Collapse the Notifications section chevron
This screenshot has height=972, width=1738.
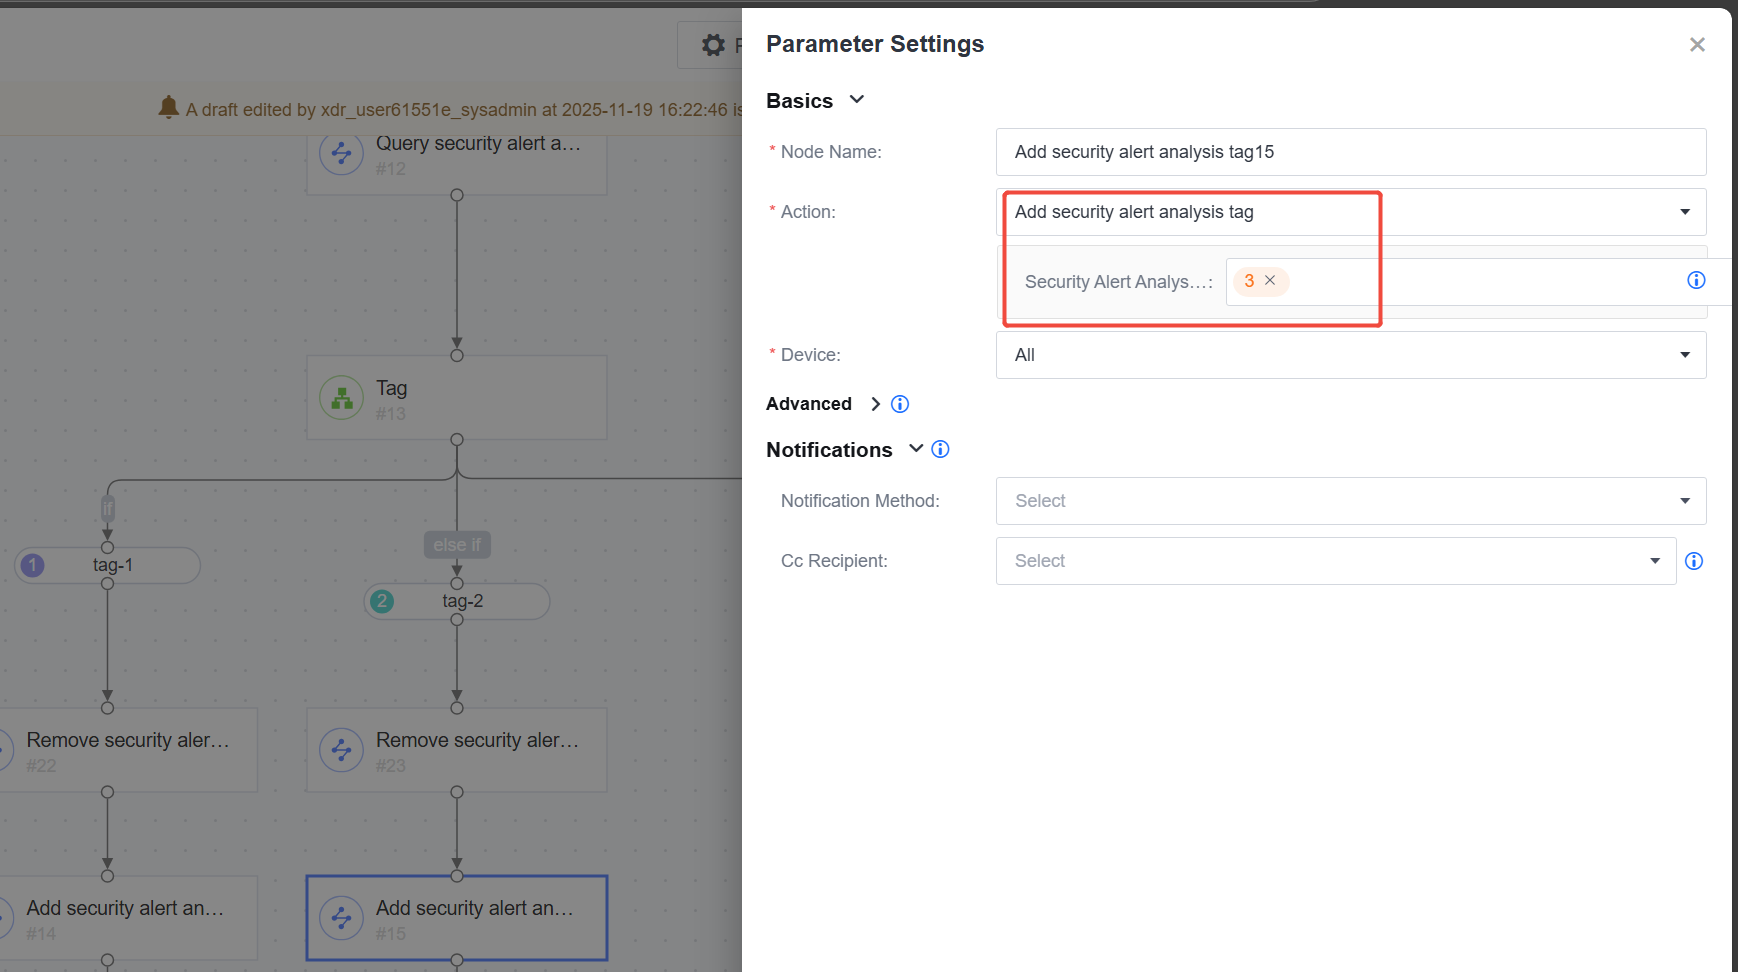[x=916, y=448]
